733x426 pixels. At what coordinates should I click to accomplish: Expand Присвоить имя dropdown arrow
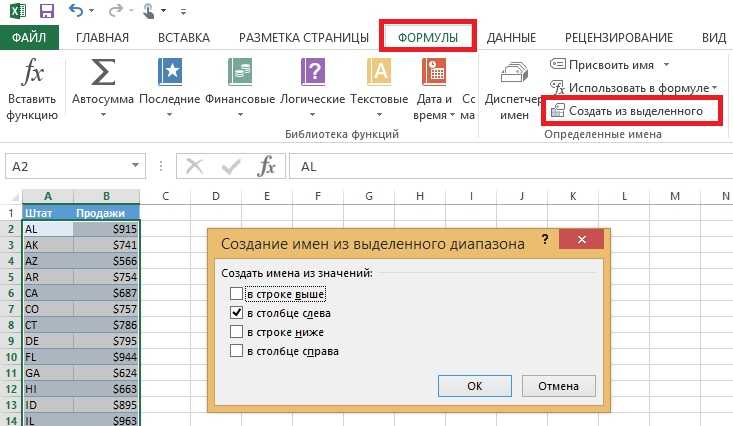667,65
